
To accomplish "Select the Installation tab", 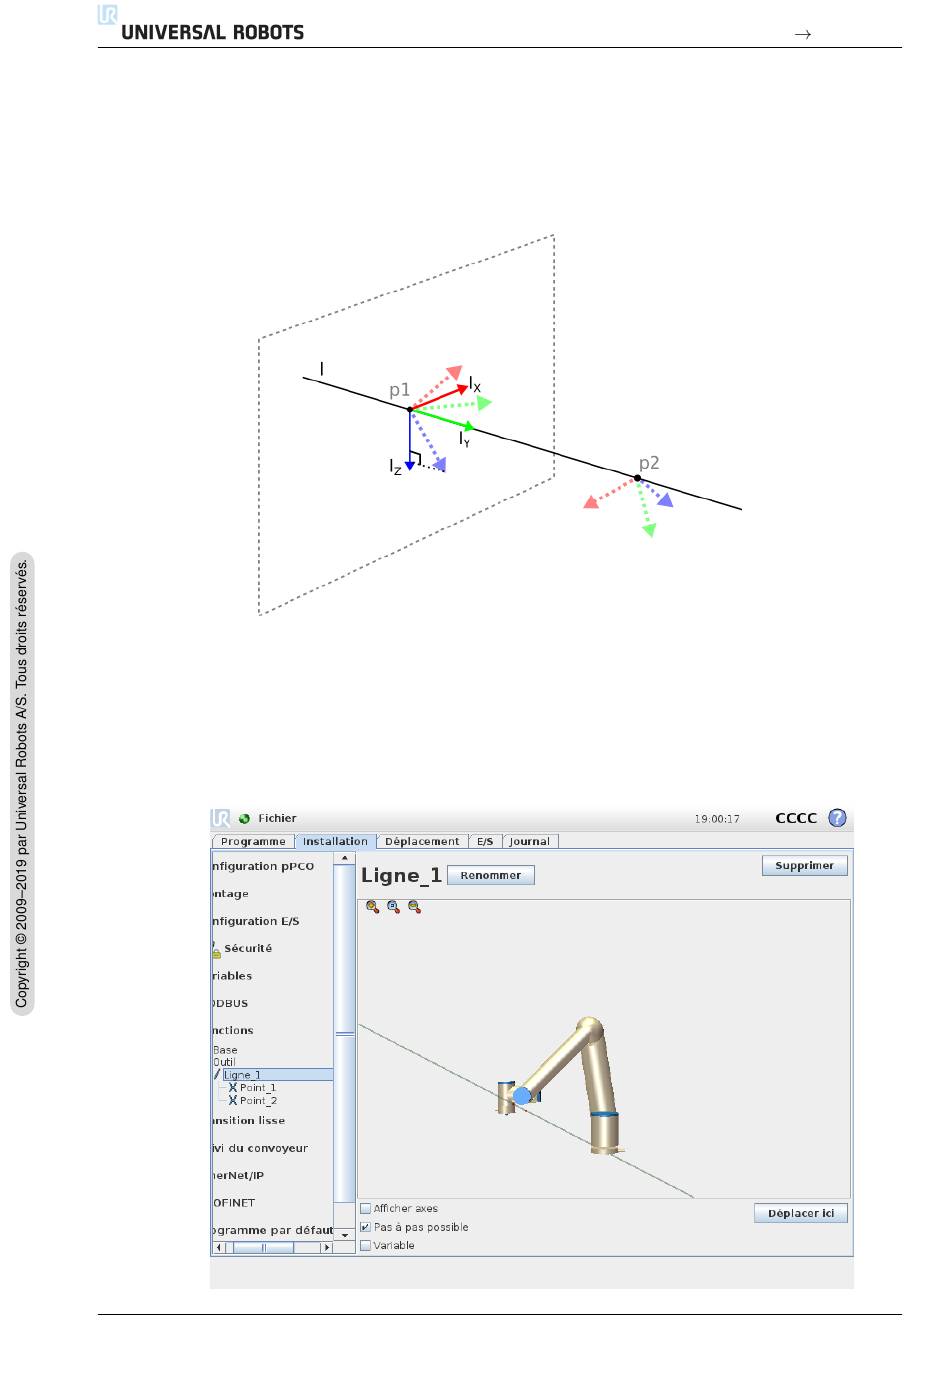I will pos(336,842).
